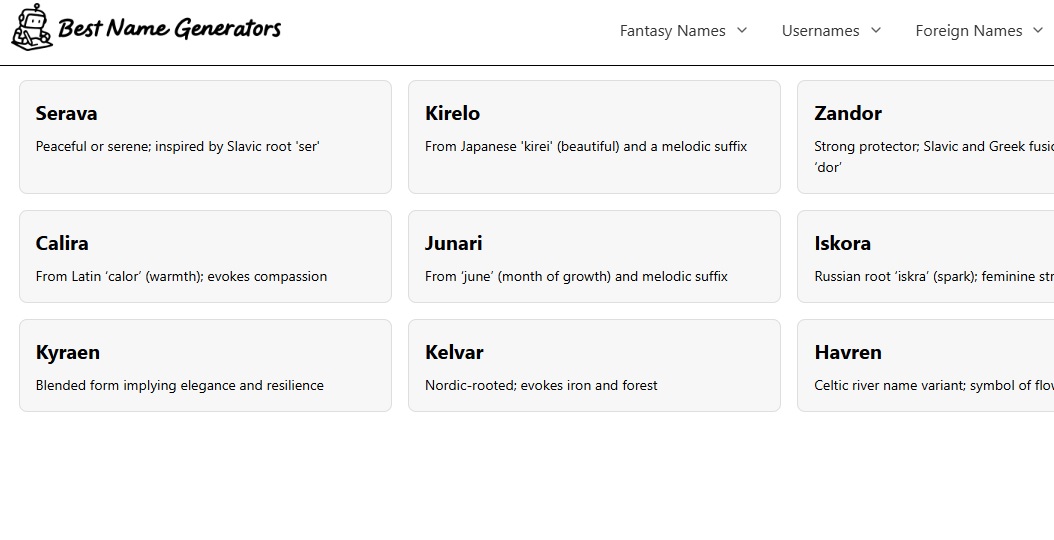Image resolution: width=1054 pixels, height=540 pixels.
Task: Expand the Usernames chevron arrow
Action: [876, 30]
